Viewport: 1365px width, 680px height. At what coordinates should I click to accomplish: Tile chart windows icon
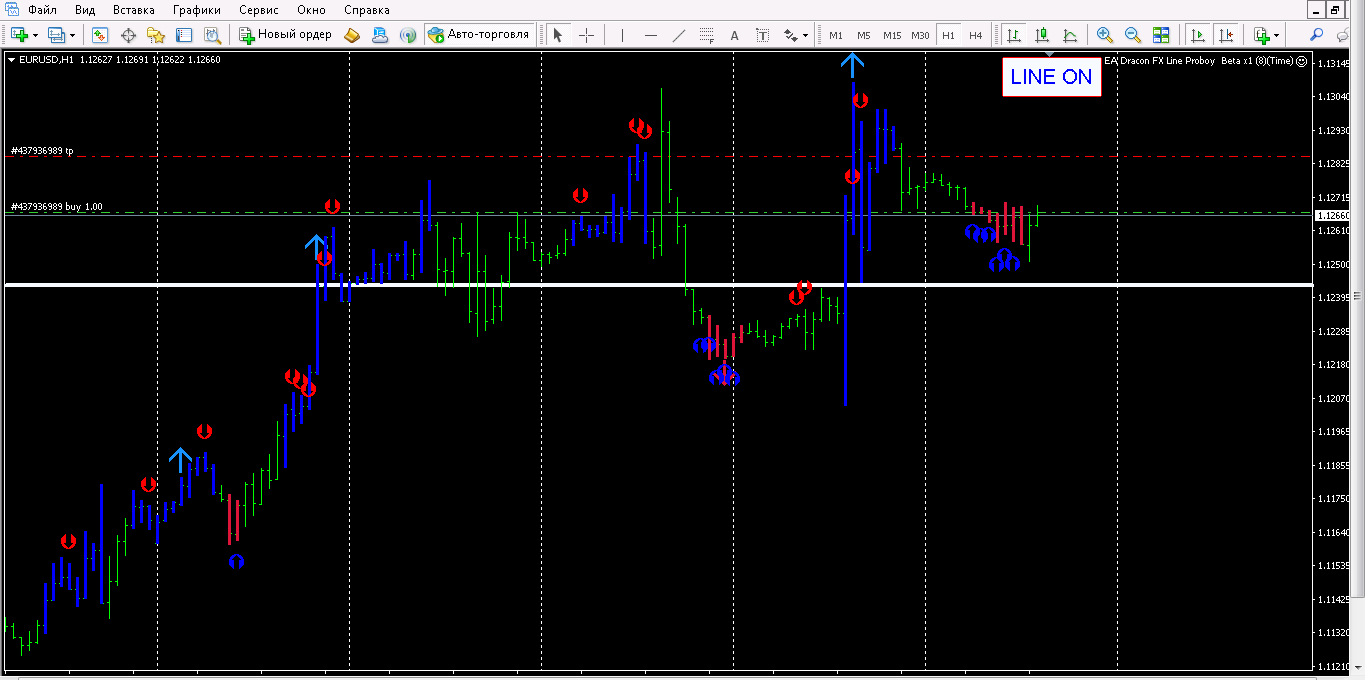pyautogui.click(x=1161, y=35)
